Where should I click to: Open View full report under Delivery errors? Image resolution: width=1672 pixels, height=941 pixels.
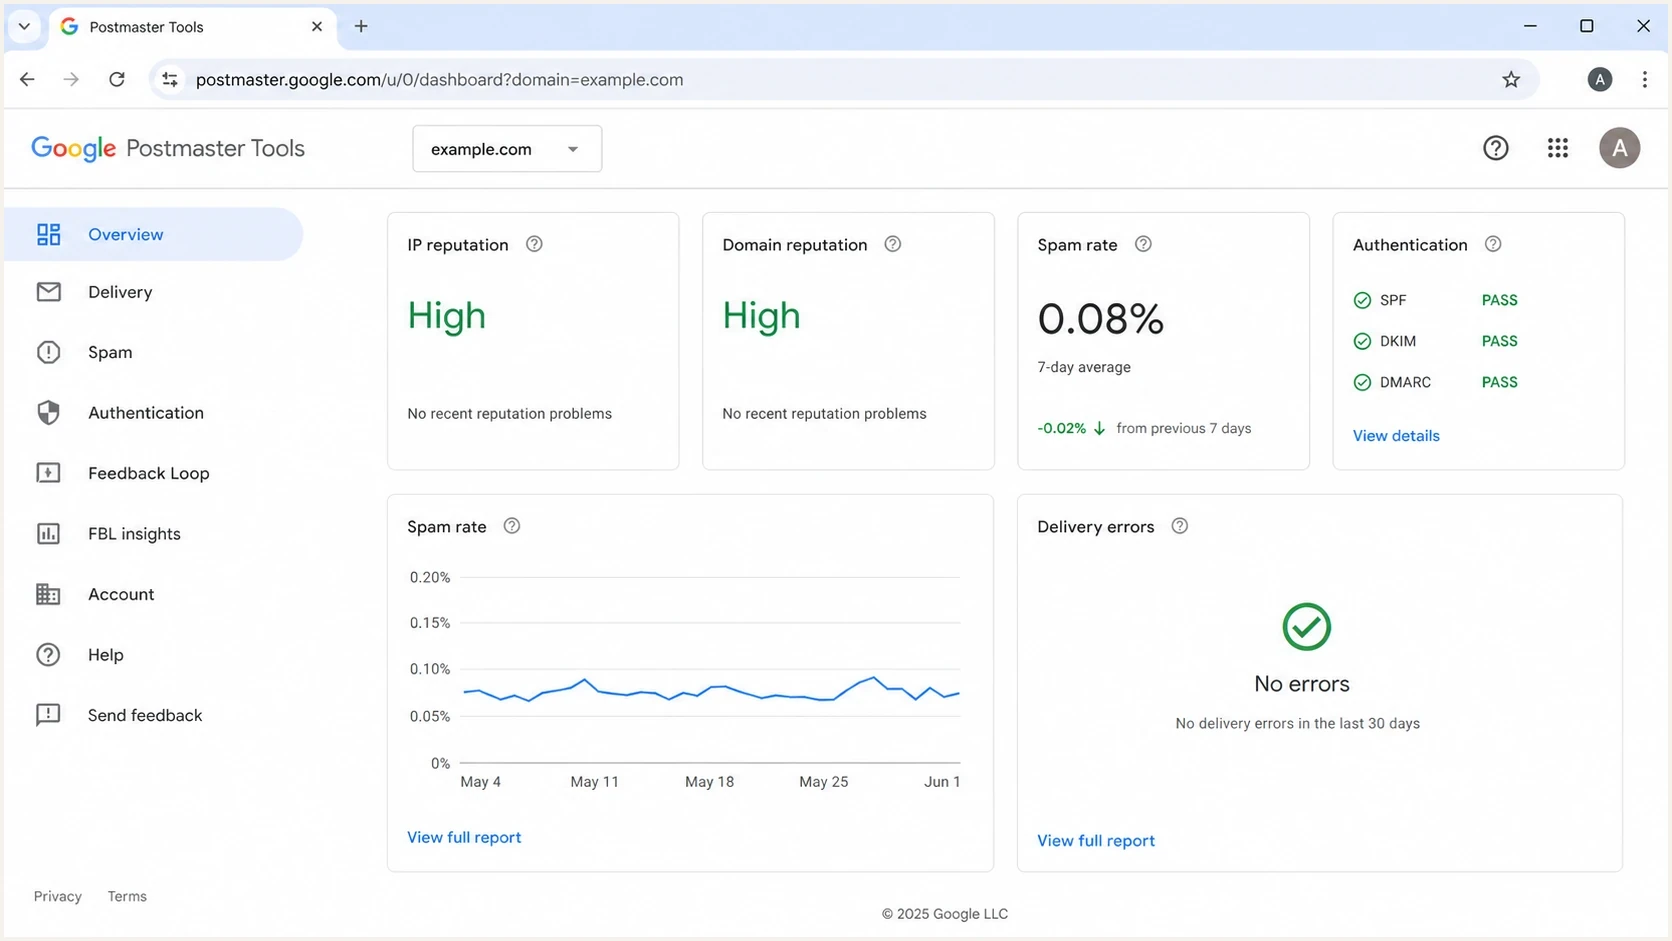click(x=1095, y=841)
